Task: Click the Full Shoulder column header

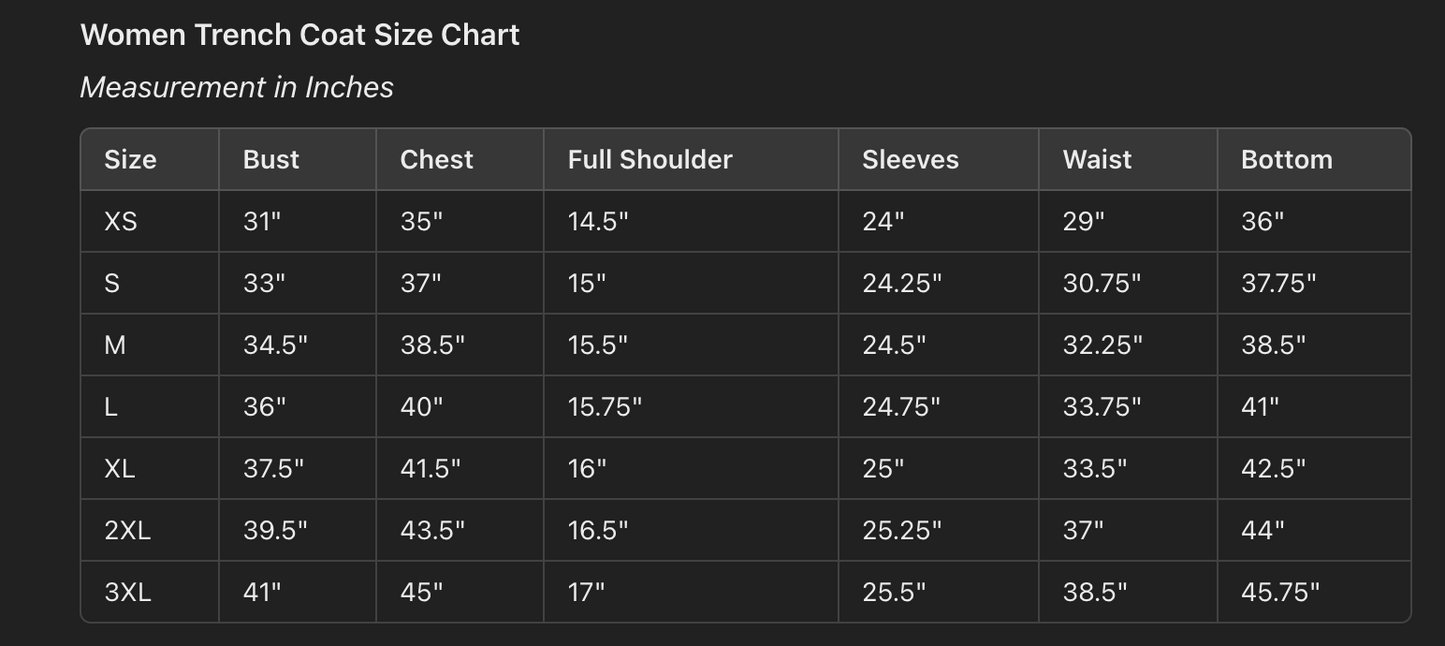Action: [650, 160]
